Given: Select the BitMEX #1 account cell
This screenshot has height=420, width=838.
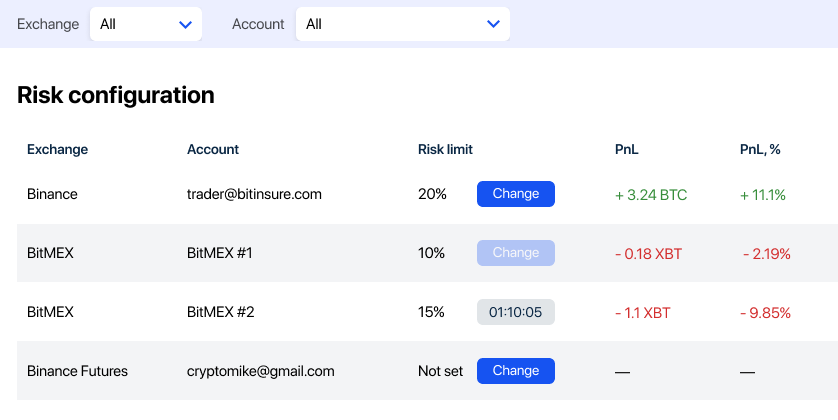Looking at the screenshot, I should coord(220,253).
